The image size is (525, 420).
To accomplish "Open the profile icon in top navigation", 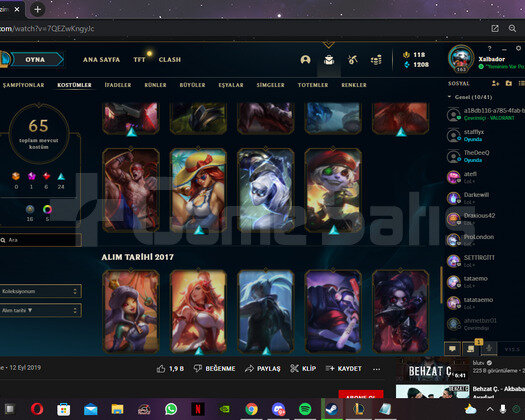I will coord(305,60).
